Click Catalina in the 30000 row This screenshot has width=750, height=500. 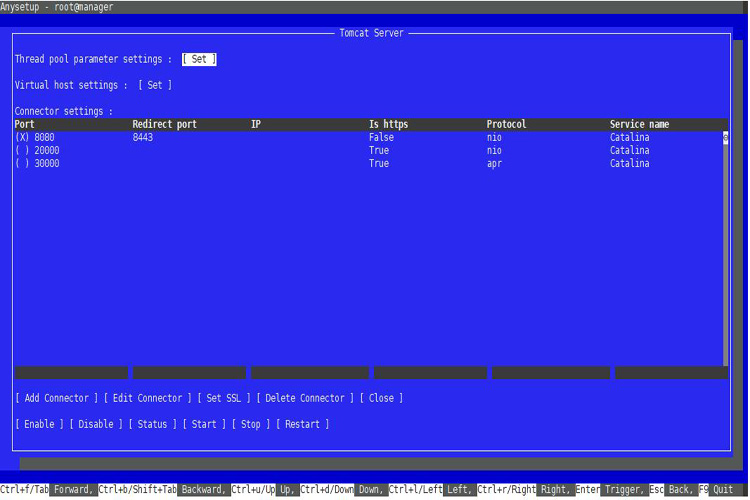pos(629,163)
